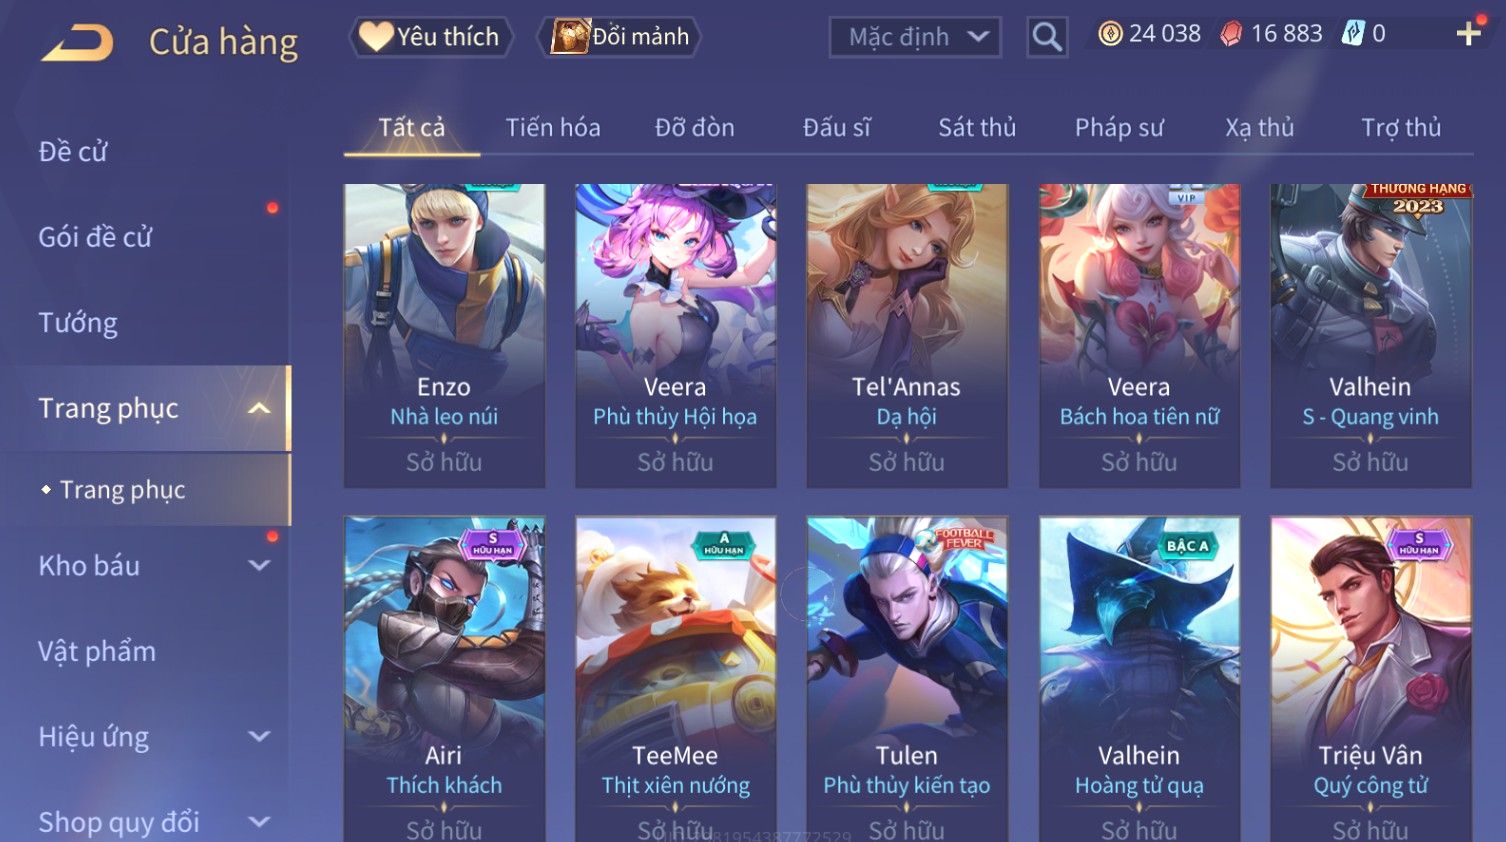Screen dimensions: 1506x842
Task: Tap the blue voucher currency icon
Action: point(1353,34)
